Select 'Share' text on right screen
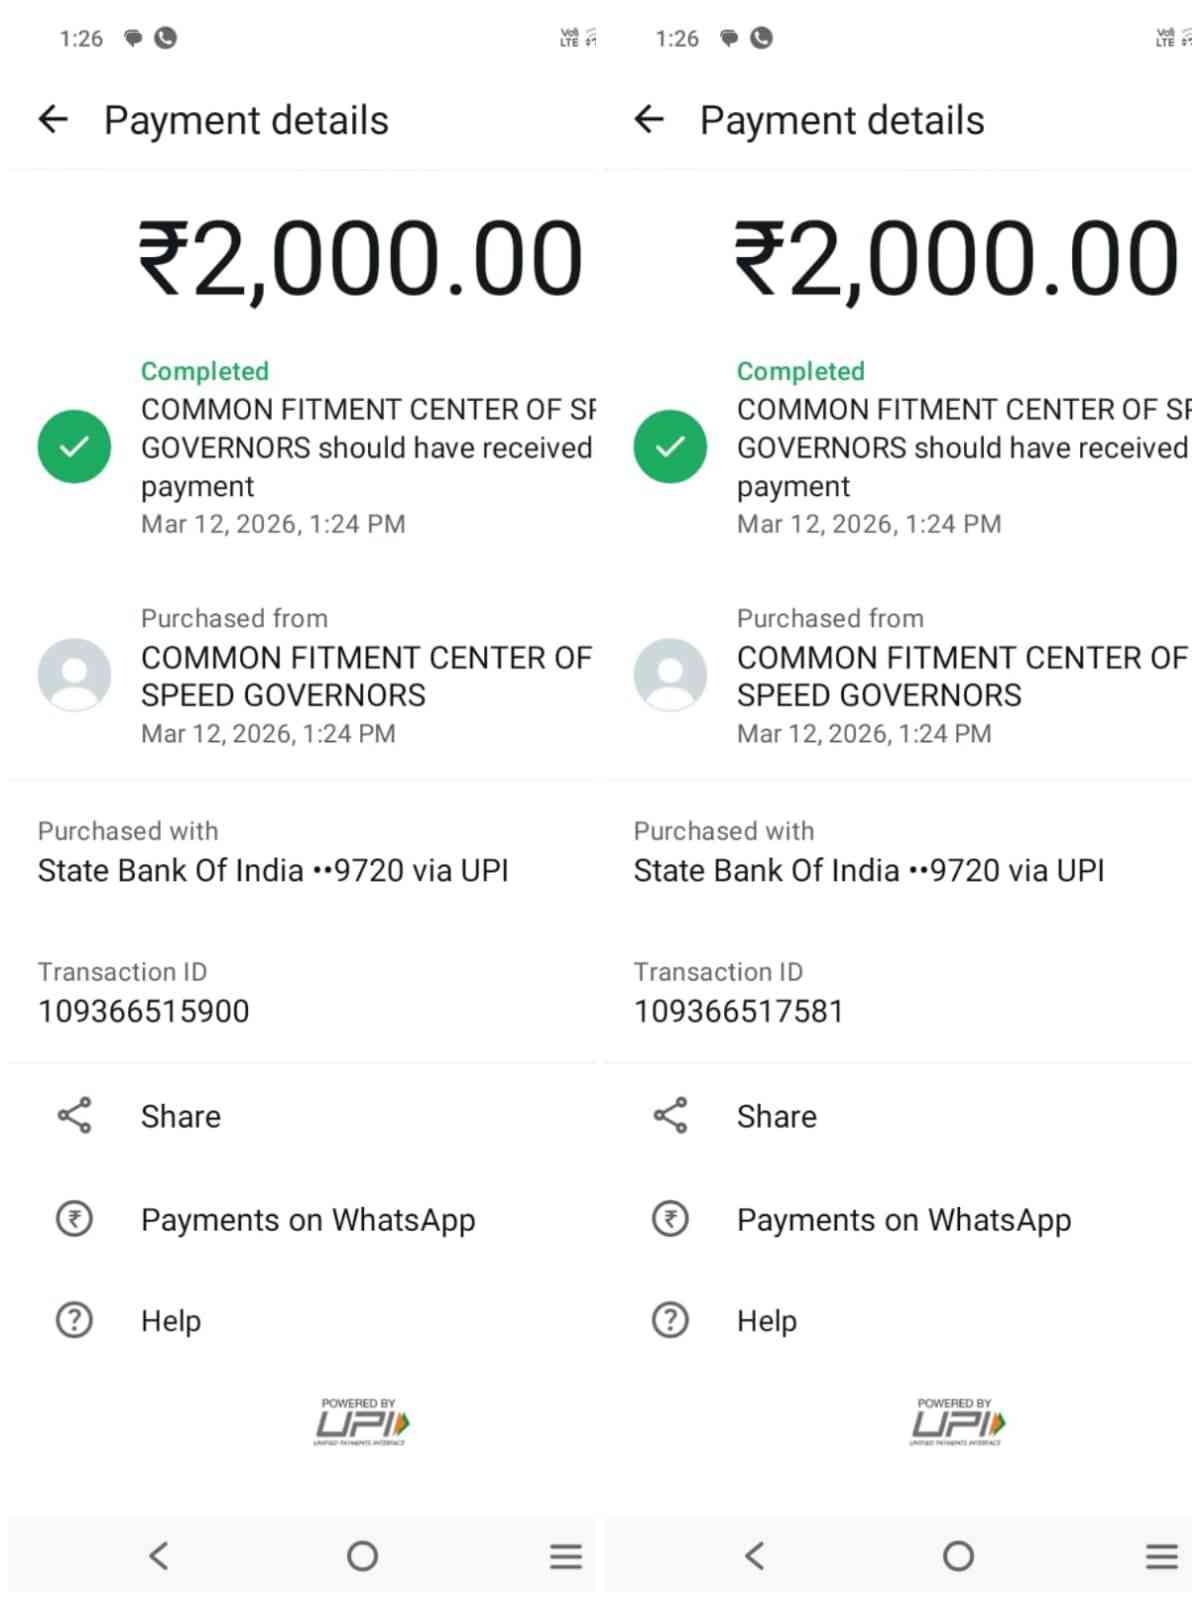Viewport: 1200px width, 1600px height. [777, 1116]
